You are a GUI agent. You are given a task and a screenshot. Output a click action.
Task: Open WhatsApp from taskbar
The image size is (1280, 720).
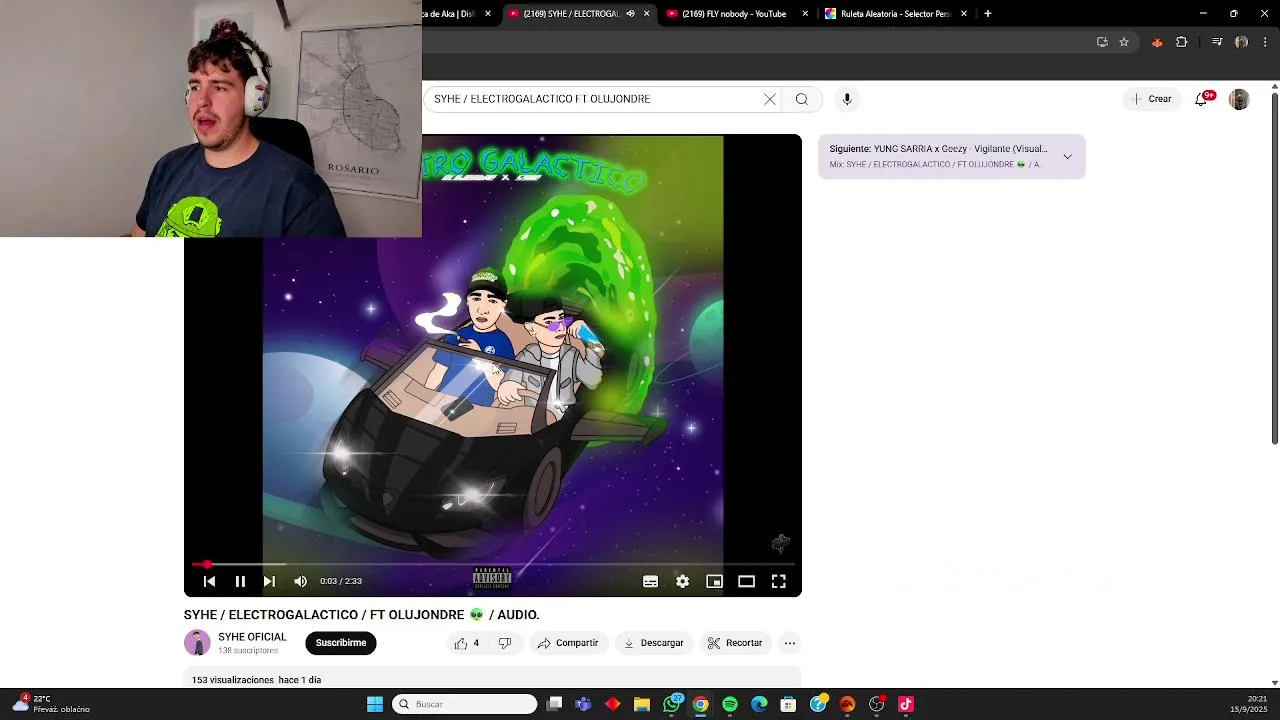tap(672, 704)
